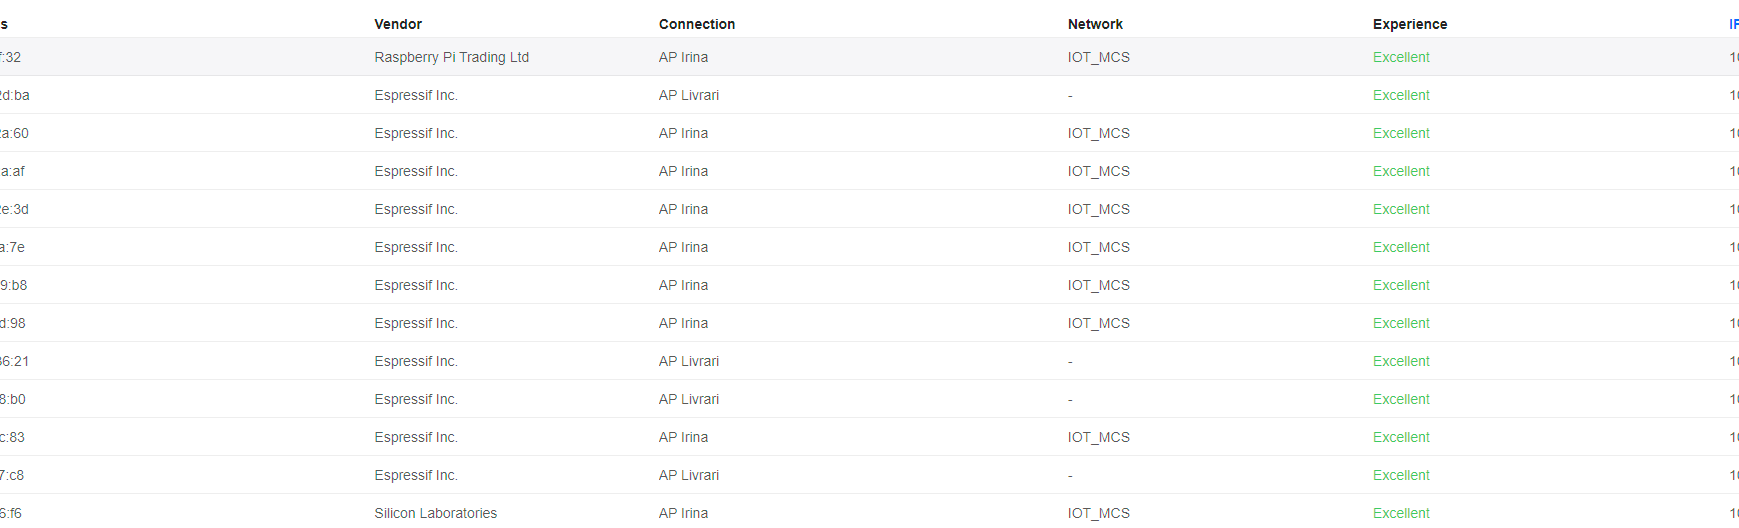Open AP Irina in Silicon Laboratories row
1739x528 pixels.
pos(683,513)
